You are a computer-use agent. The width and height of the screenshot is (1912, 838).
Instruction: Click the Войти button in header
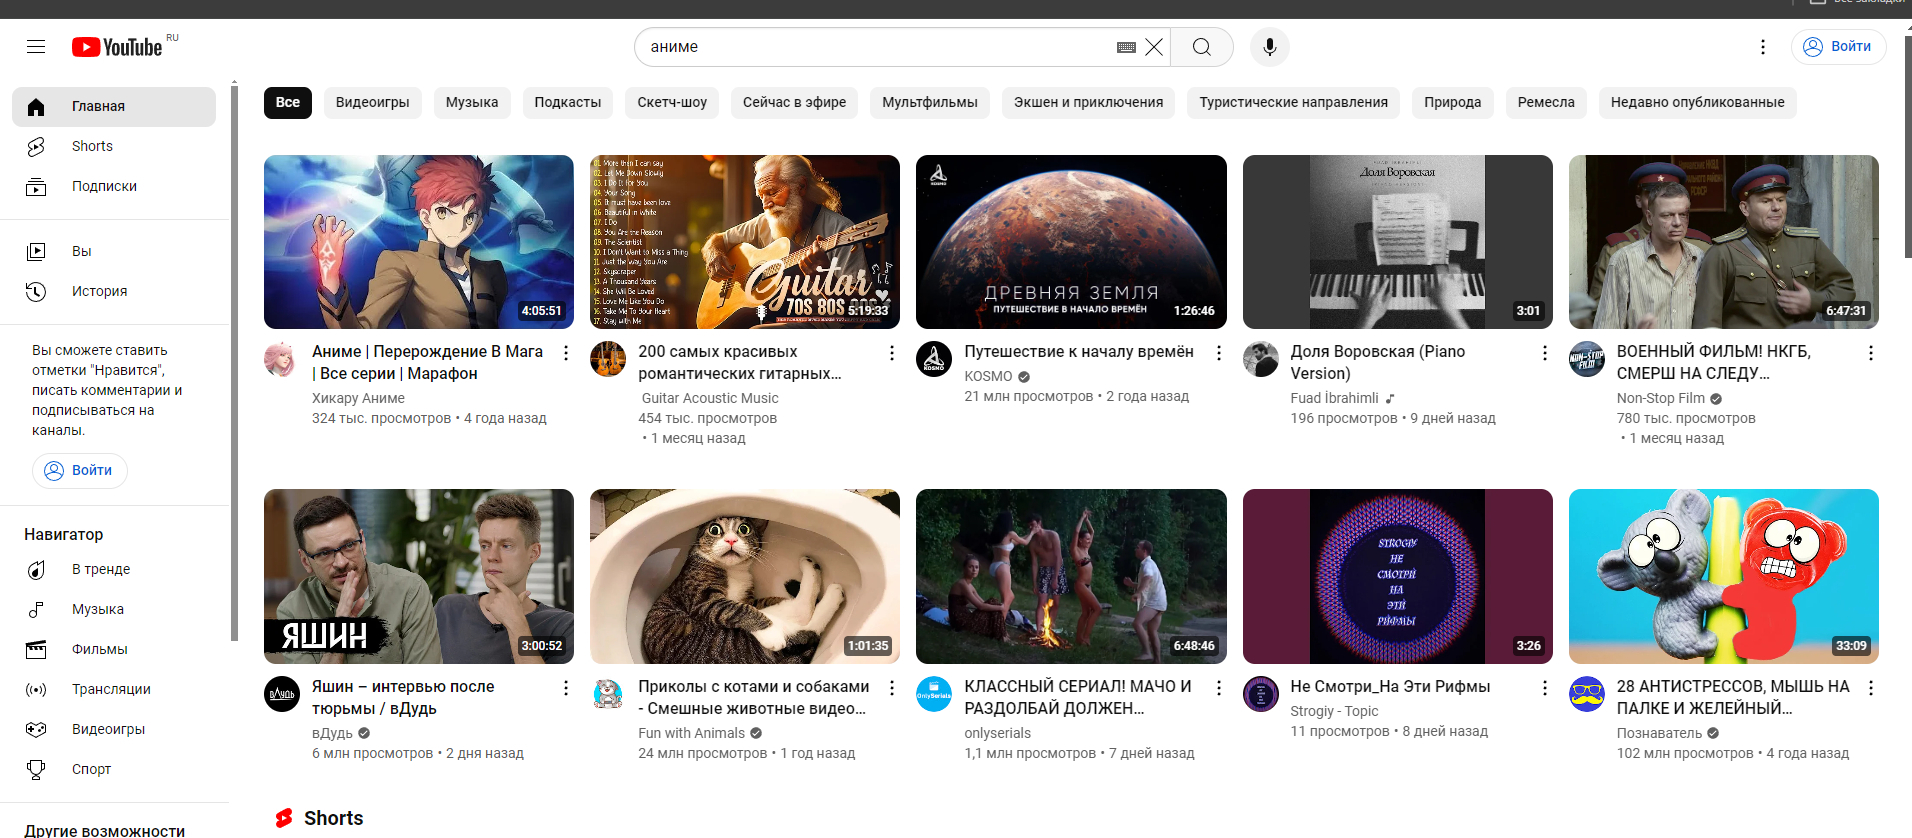click(1838, 47)
